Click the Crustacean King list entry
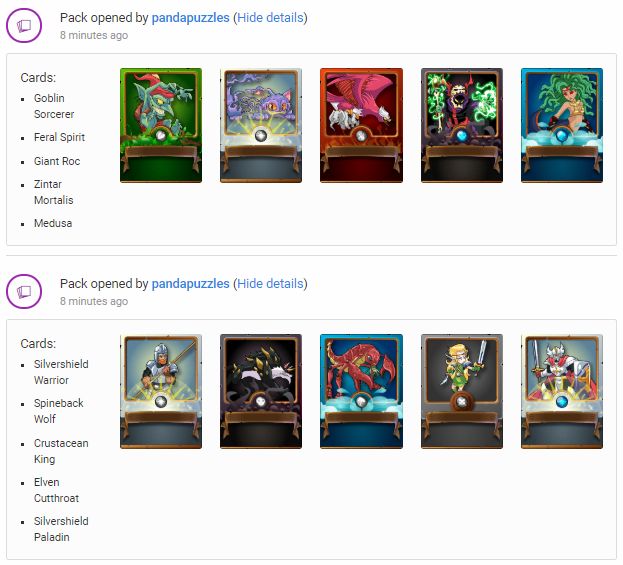The height and width of the screenshot is (565, 623). (x=61, y=451)
